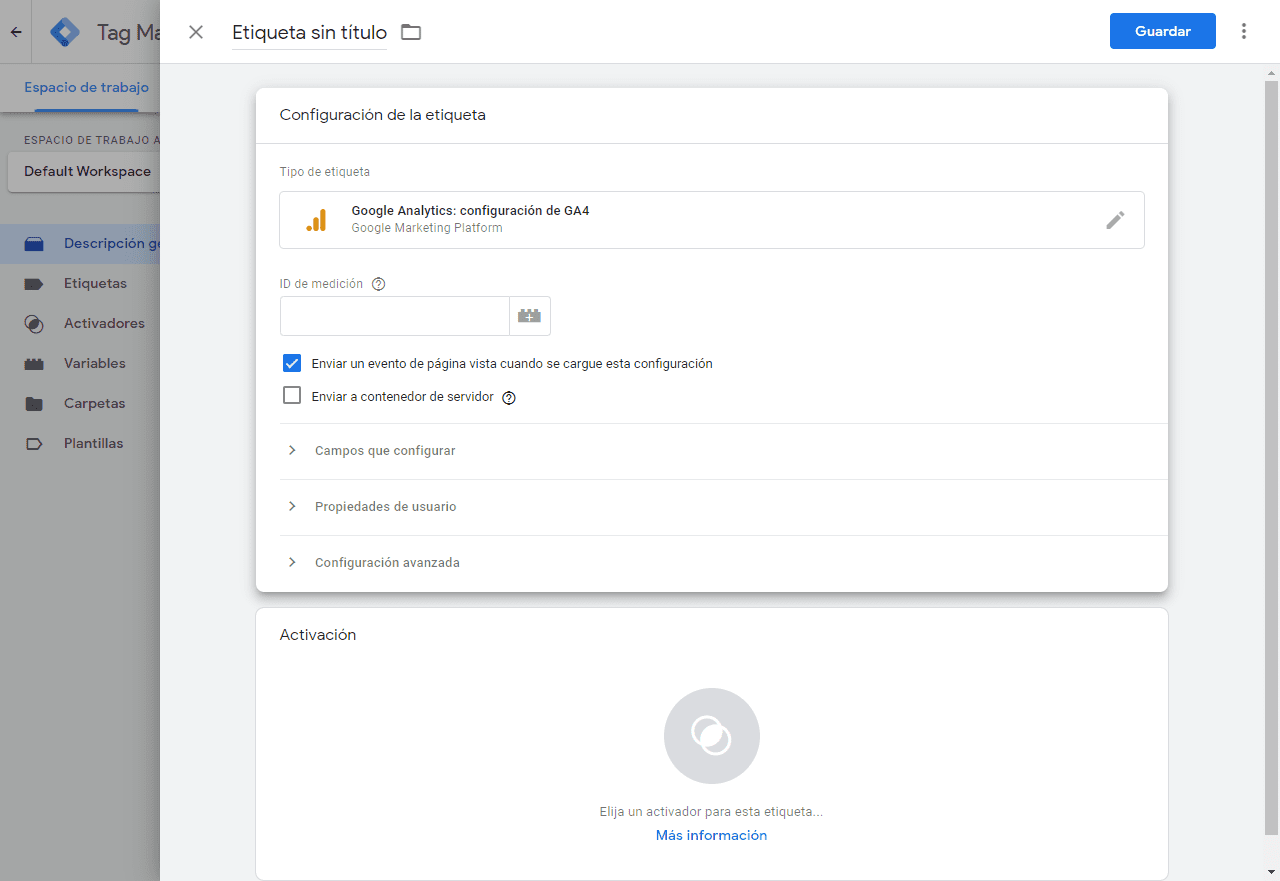Viewport: 1280px width, 881px height.
Task: Click the pencil to change tag type
Action: pyautogui.click(x=1115, y=220)
